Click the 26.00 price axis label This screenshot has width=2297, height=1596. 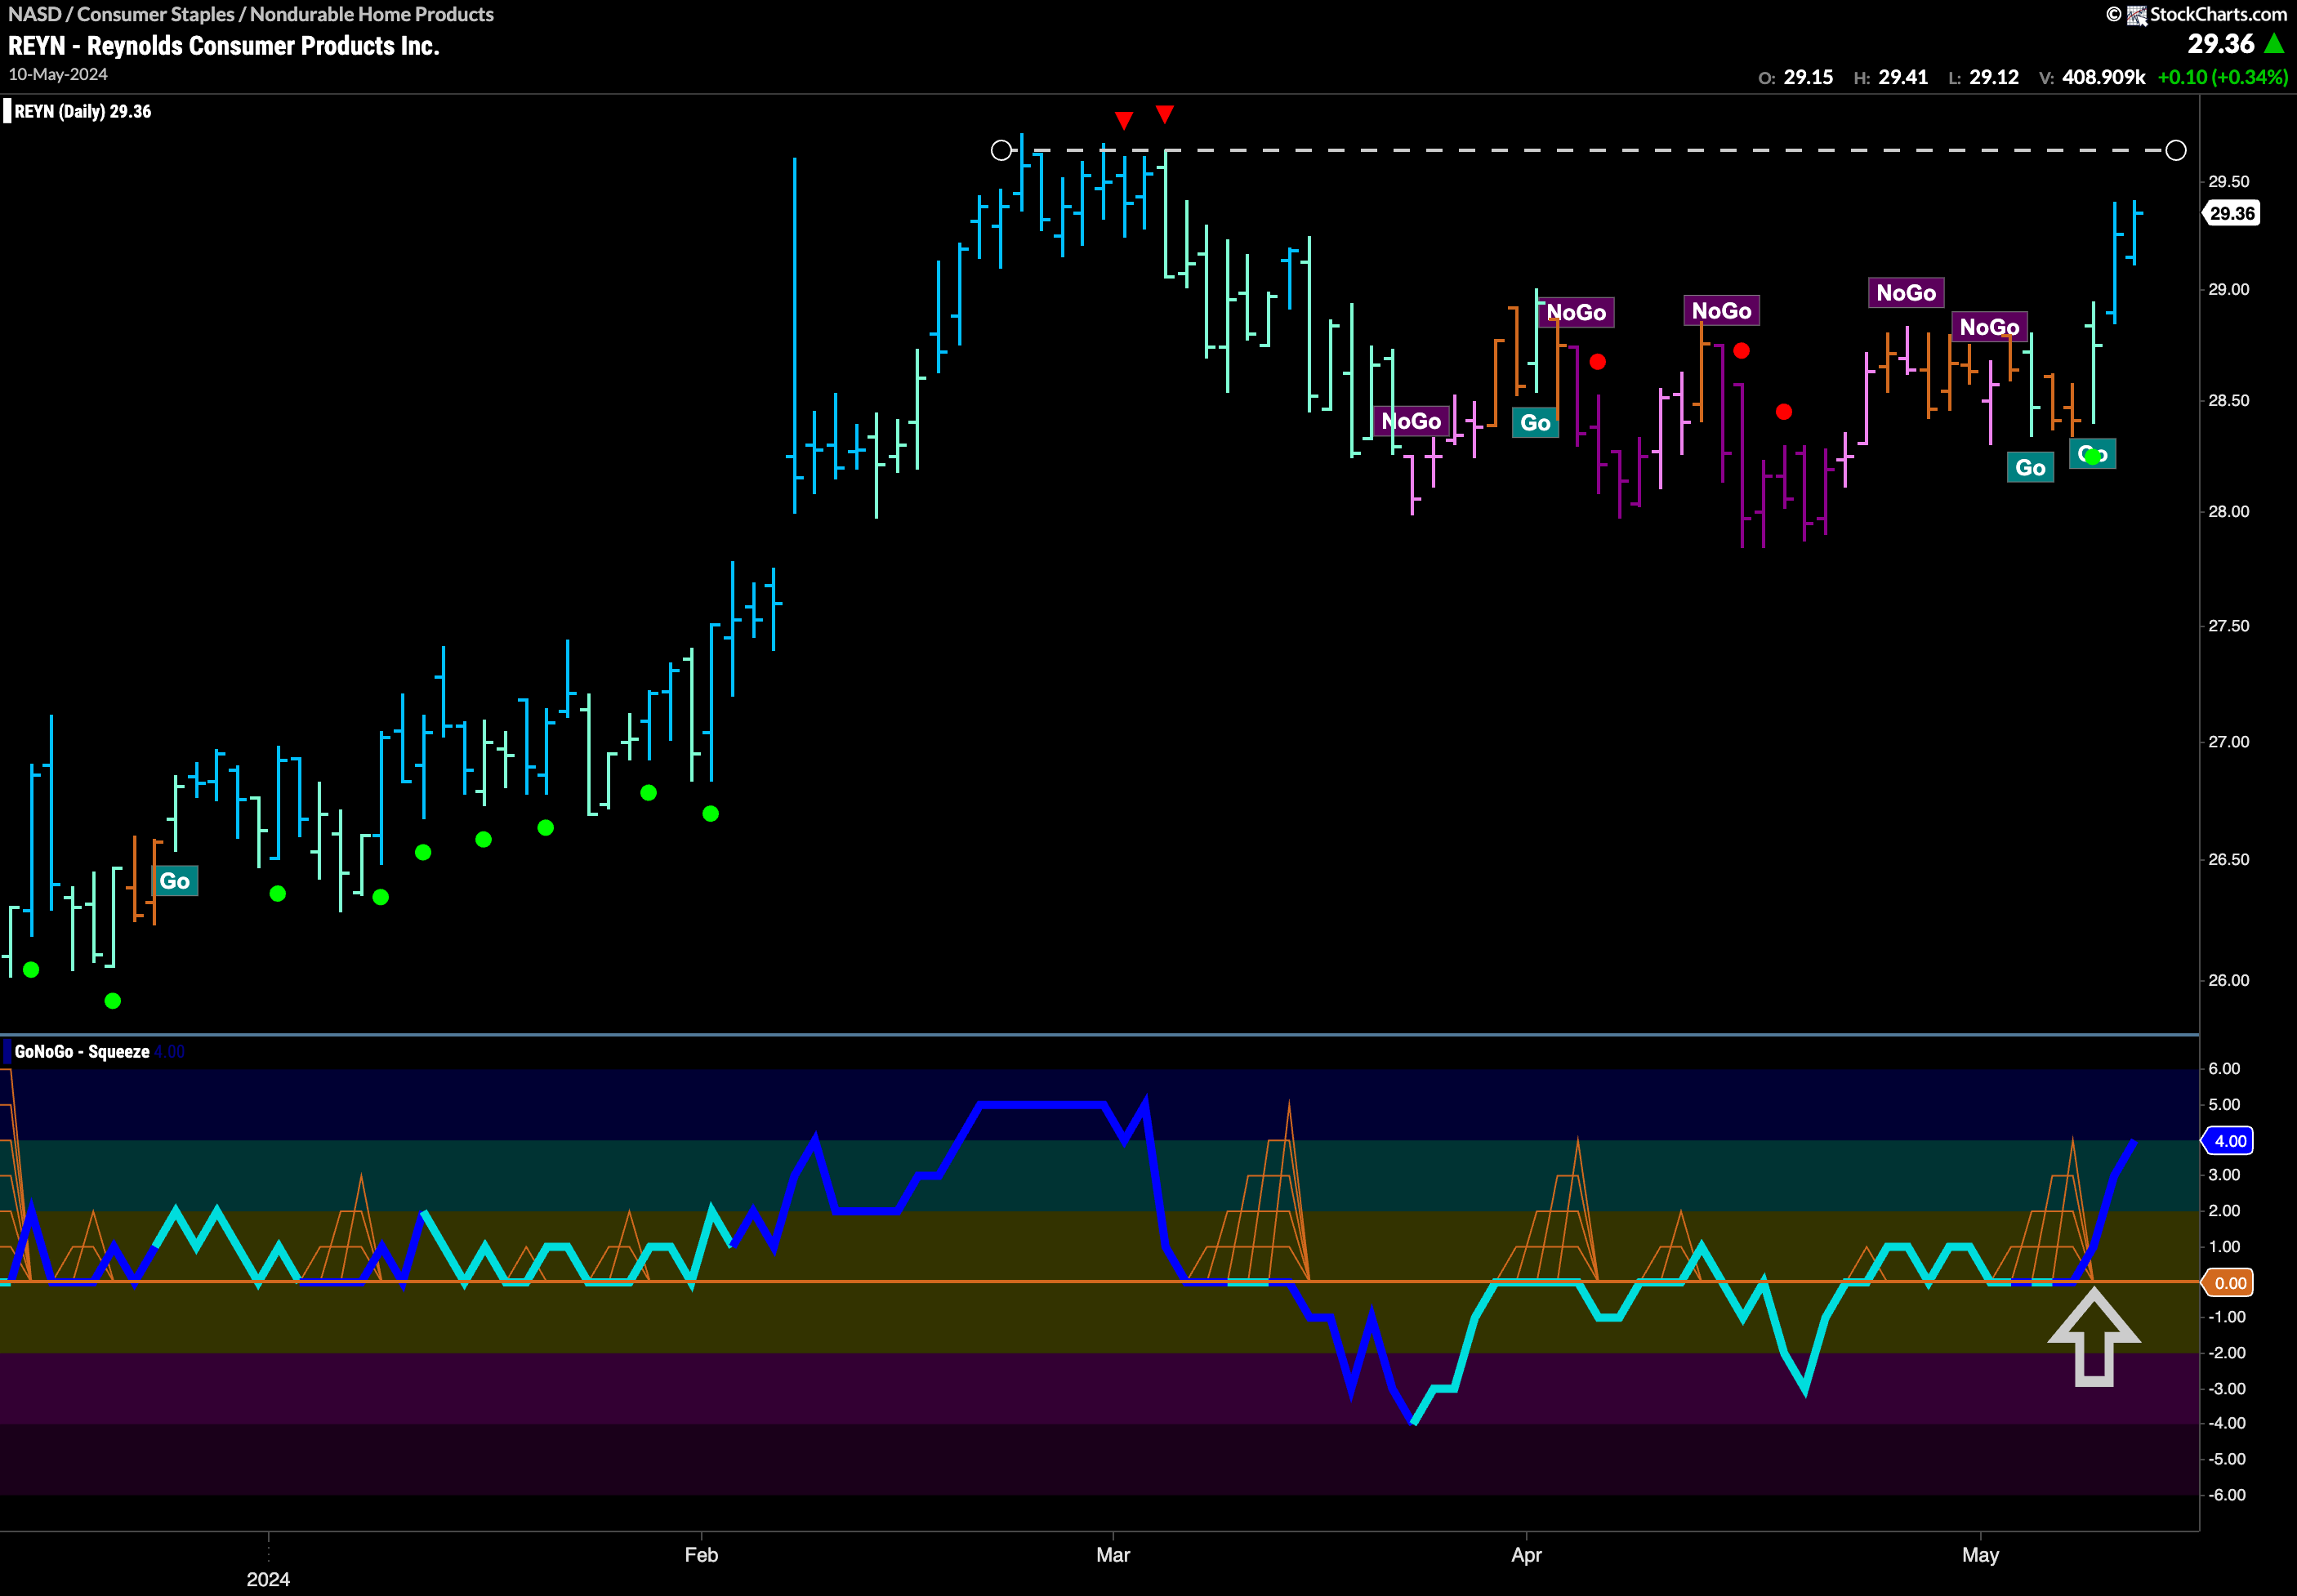point(2229,981)
